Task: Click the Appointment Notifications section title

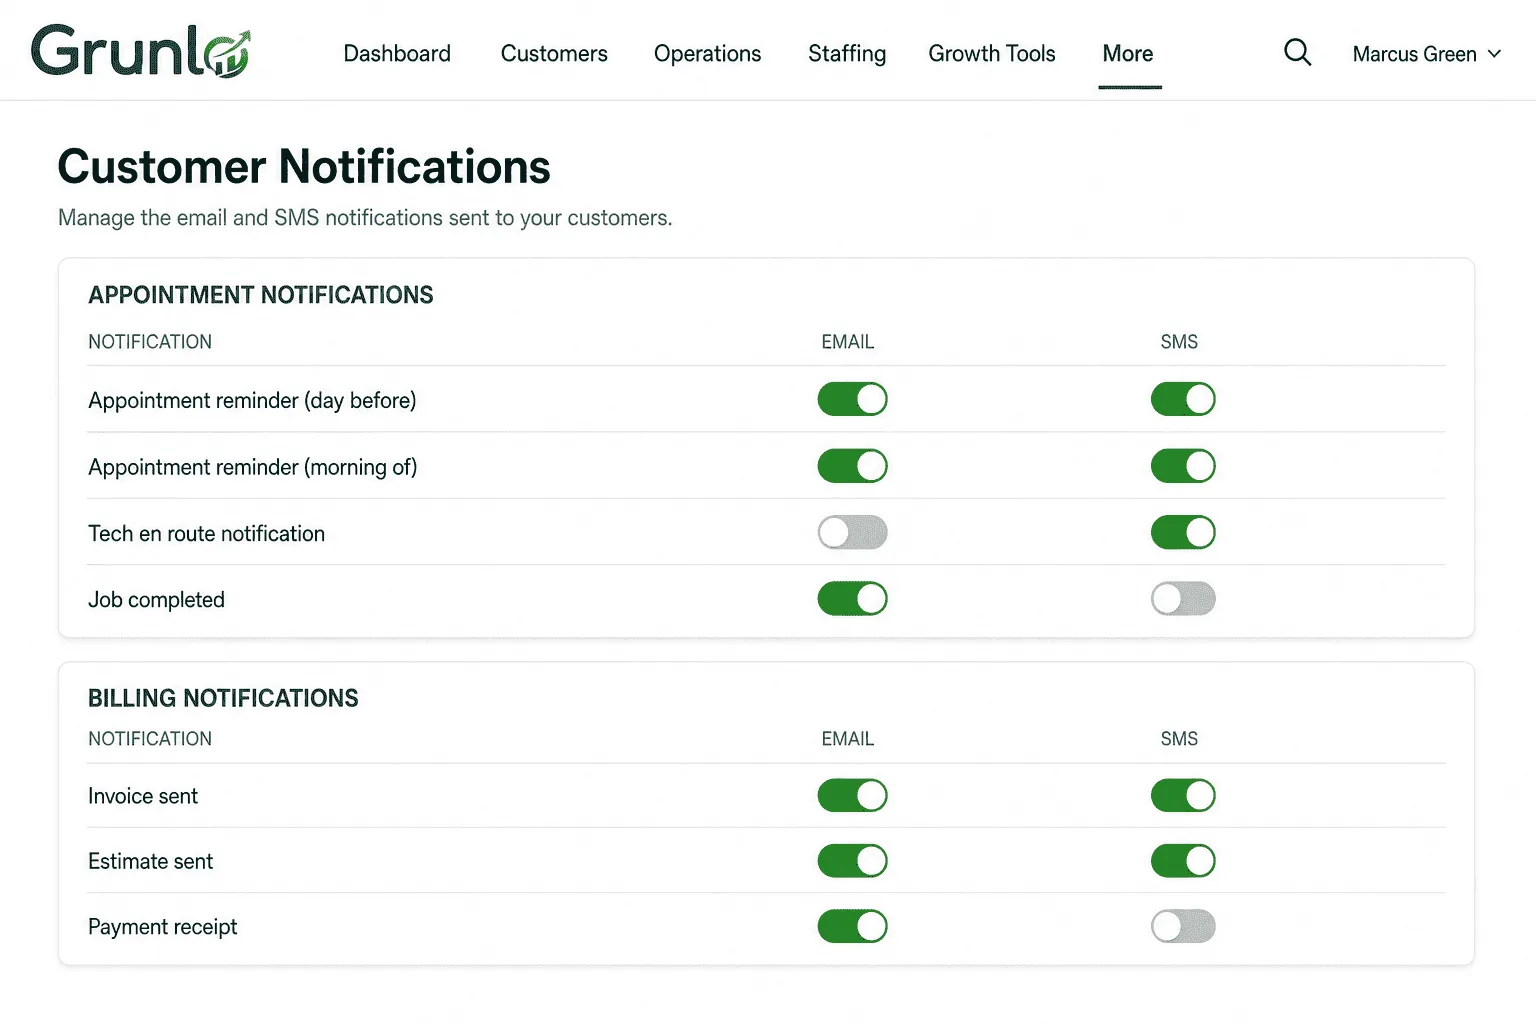Action: point(261,295)
